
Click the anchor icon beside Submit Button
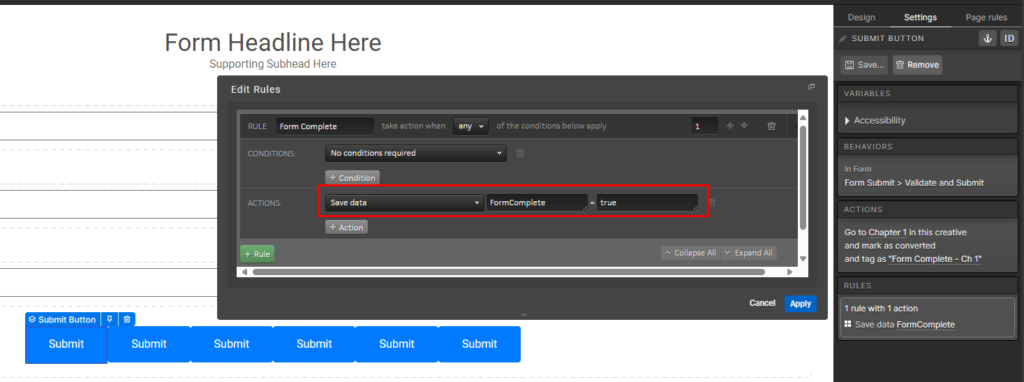point(987,39)
